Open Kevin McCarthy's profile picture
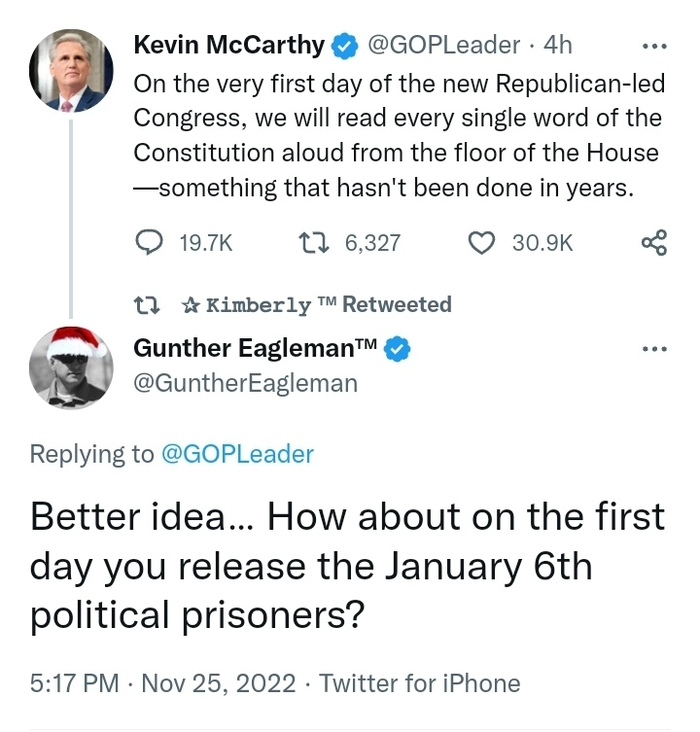 click(x=68, y=71)
